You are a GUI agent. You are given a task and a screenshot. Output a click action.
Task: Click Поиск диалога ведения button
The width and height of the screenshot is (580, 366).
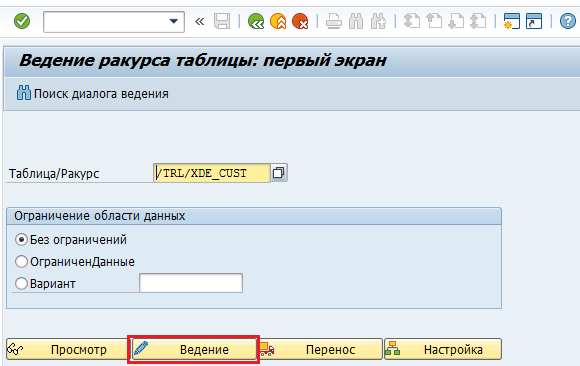pyautogui.click(x=92, y=94)
